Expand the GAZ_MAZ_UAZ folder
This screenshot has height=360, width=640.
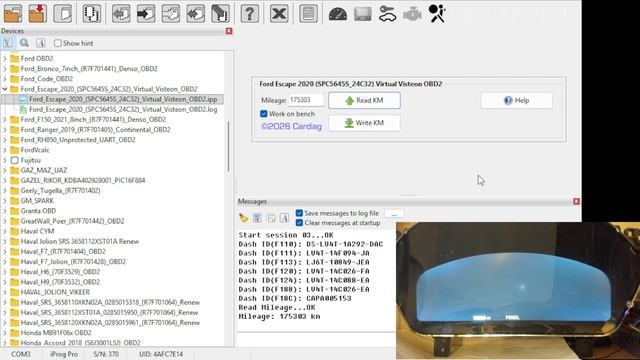point(5,170)
